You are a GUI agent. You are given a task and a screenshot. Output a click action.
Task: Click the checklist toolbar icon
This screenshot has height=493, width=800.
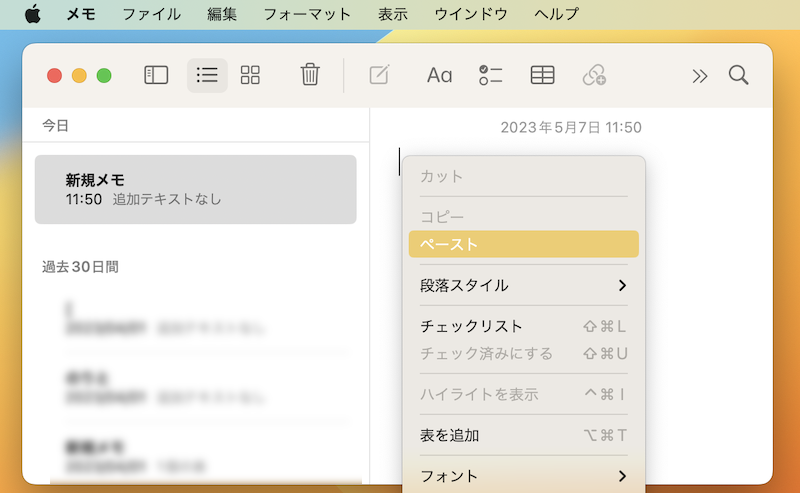click(490, 75)
